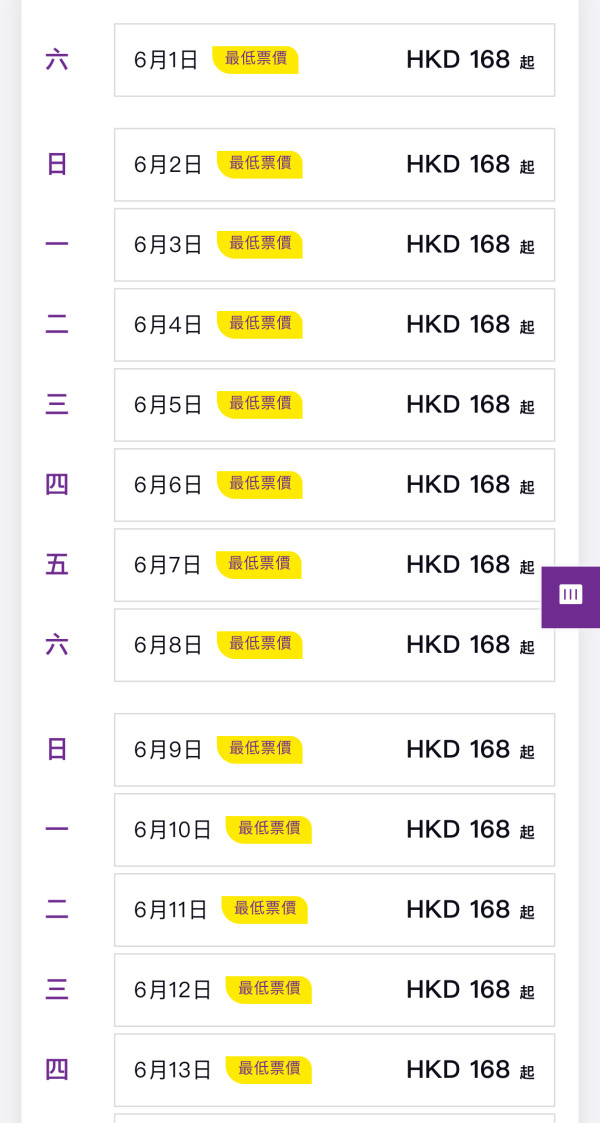
Task: Select the fare card for 6月1日
Action: pos(334,60)
